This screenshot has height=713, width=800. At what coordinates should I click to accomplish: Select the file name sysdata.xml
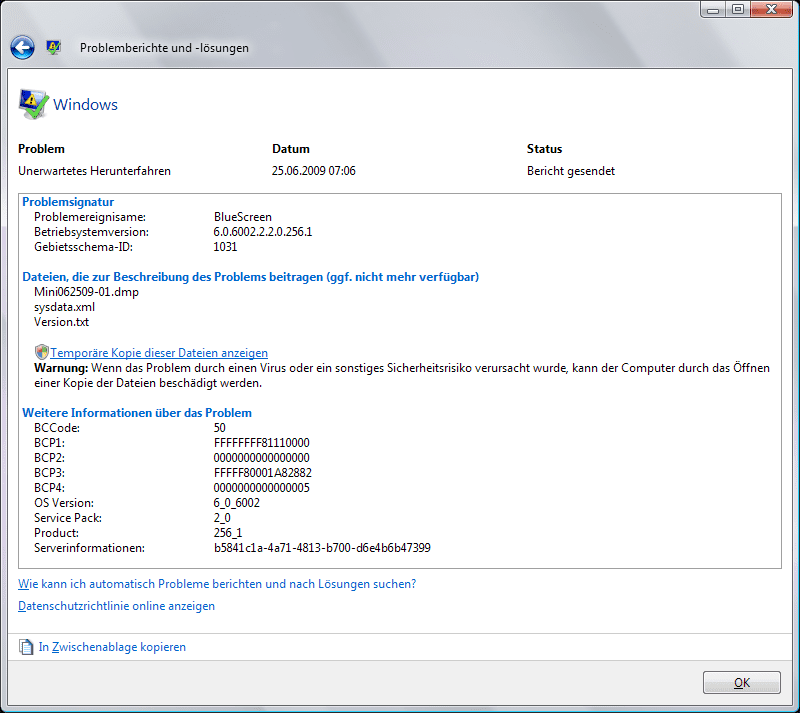(64, 307)
